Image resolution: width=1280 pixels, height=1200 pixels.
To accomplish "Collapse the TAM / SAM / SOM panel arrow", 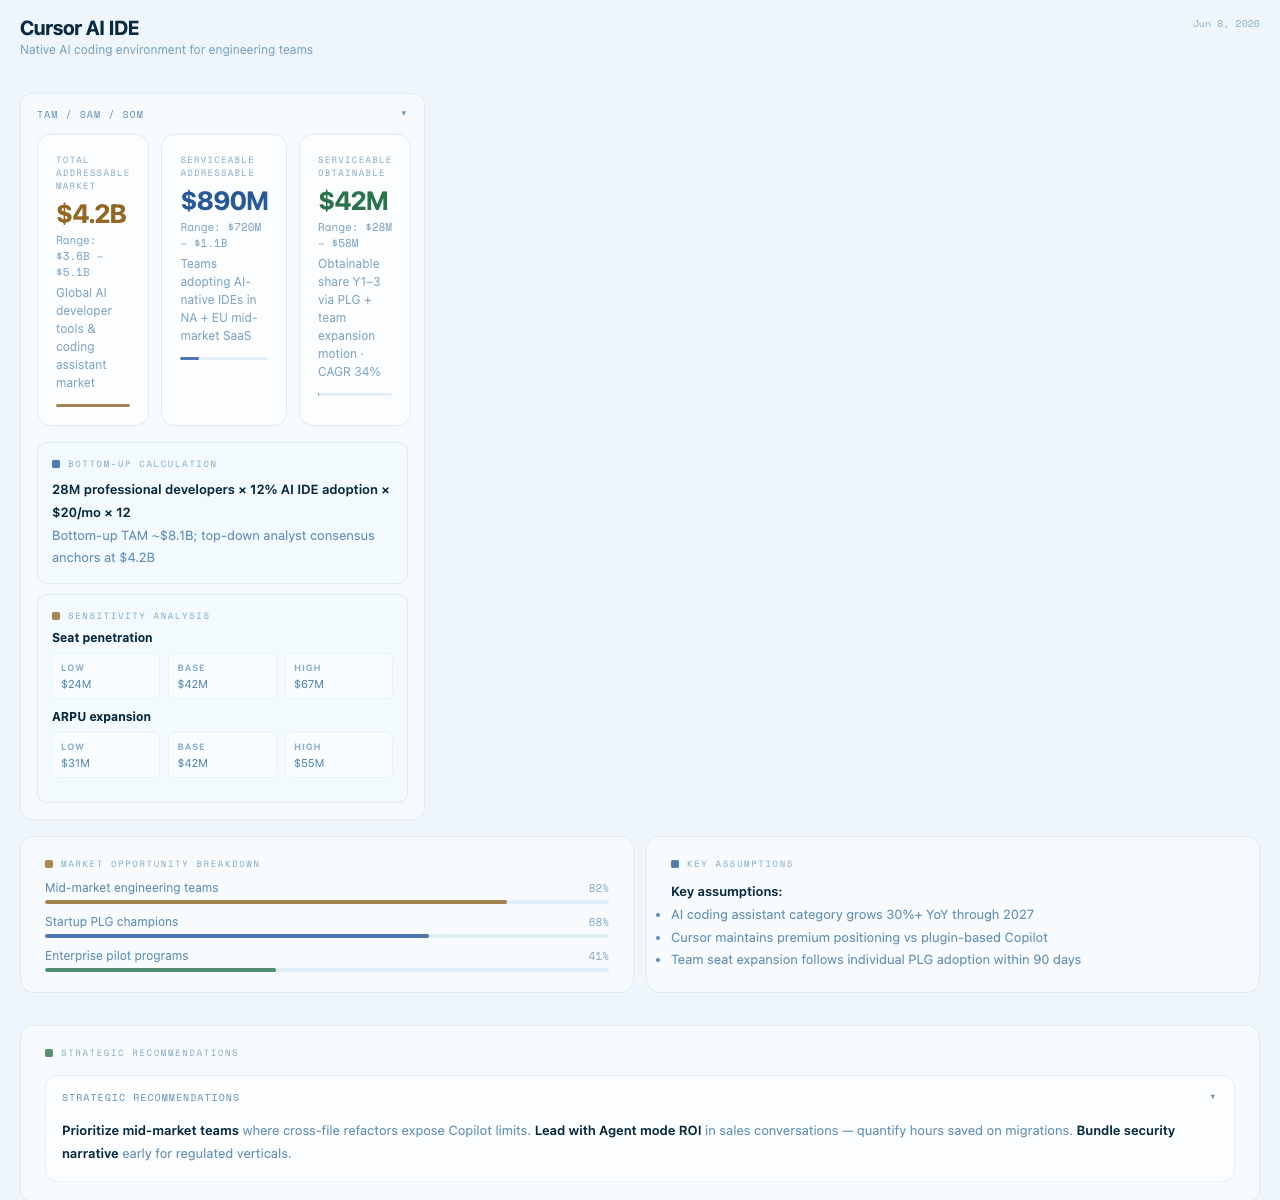I will [x=404, y=114].
